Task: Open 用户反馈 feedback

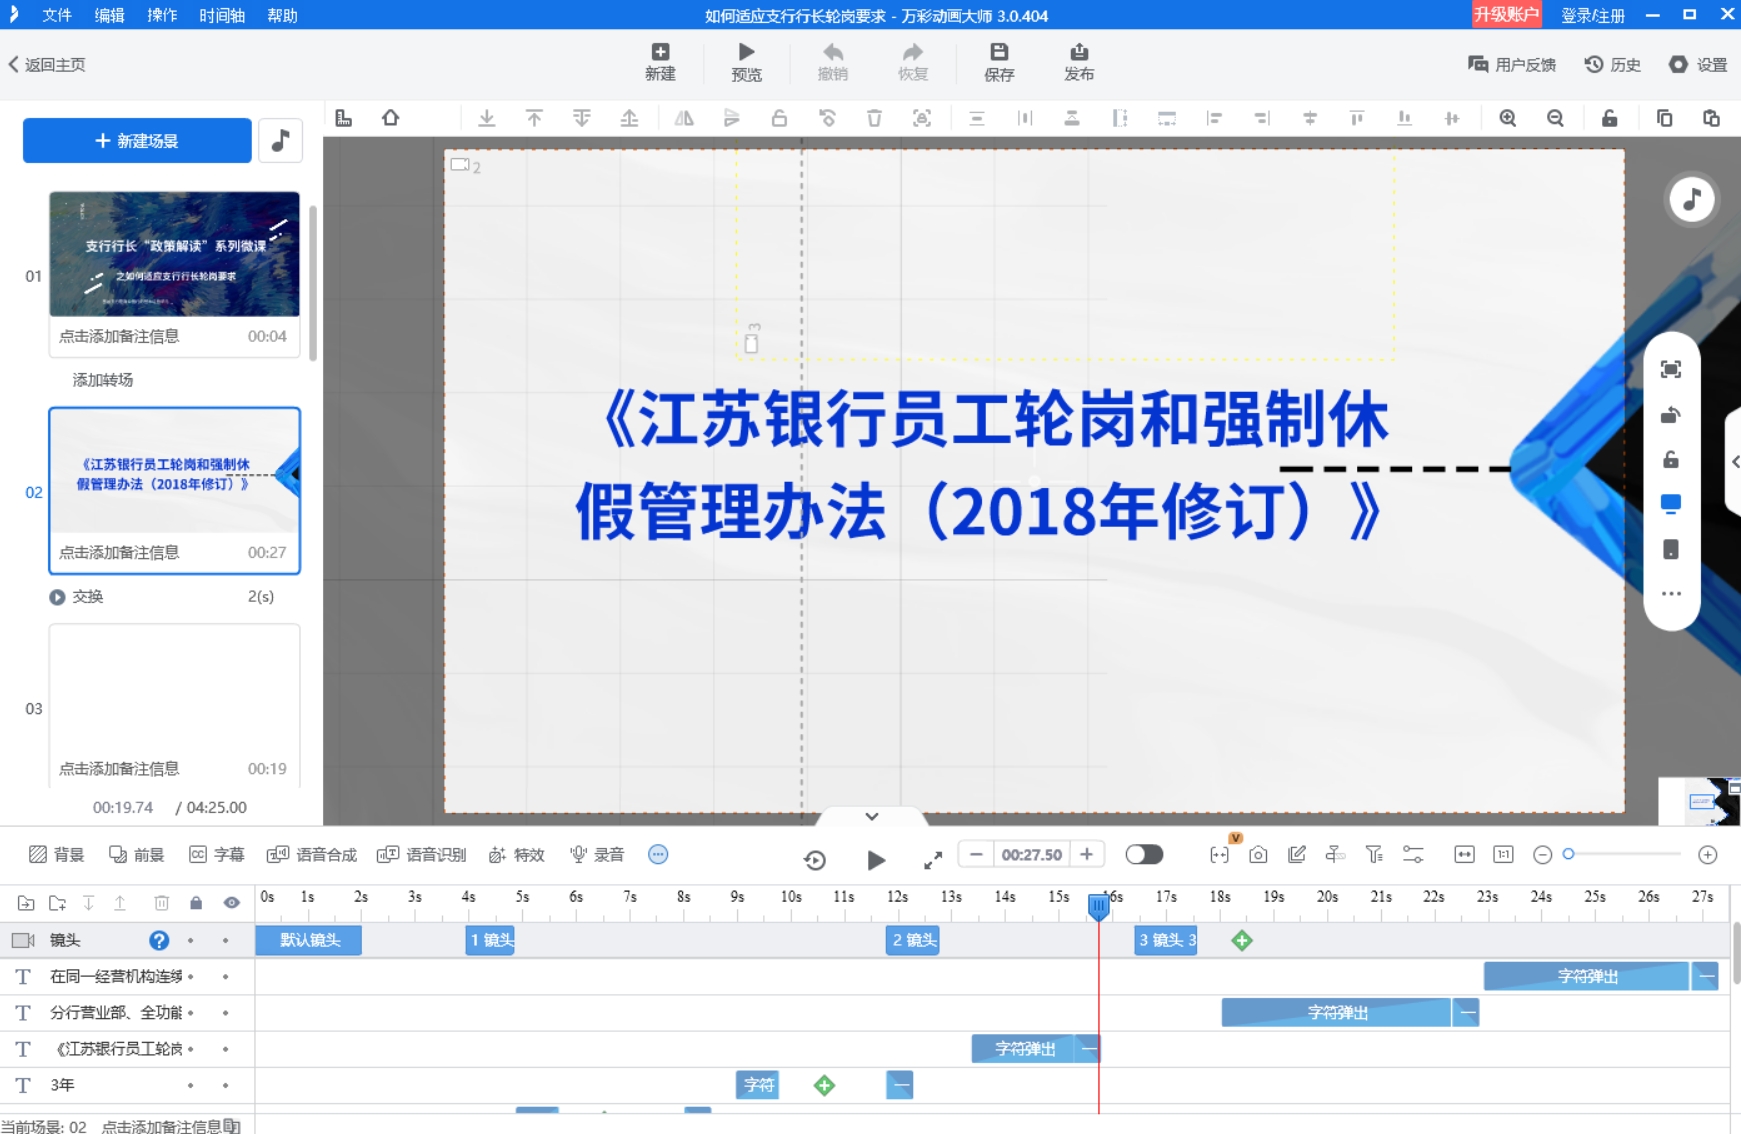Action: (x=1511, y=65)
